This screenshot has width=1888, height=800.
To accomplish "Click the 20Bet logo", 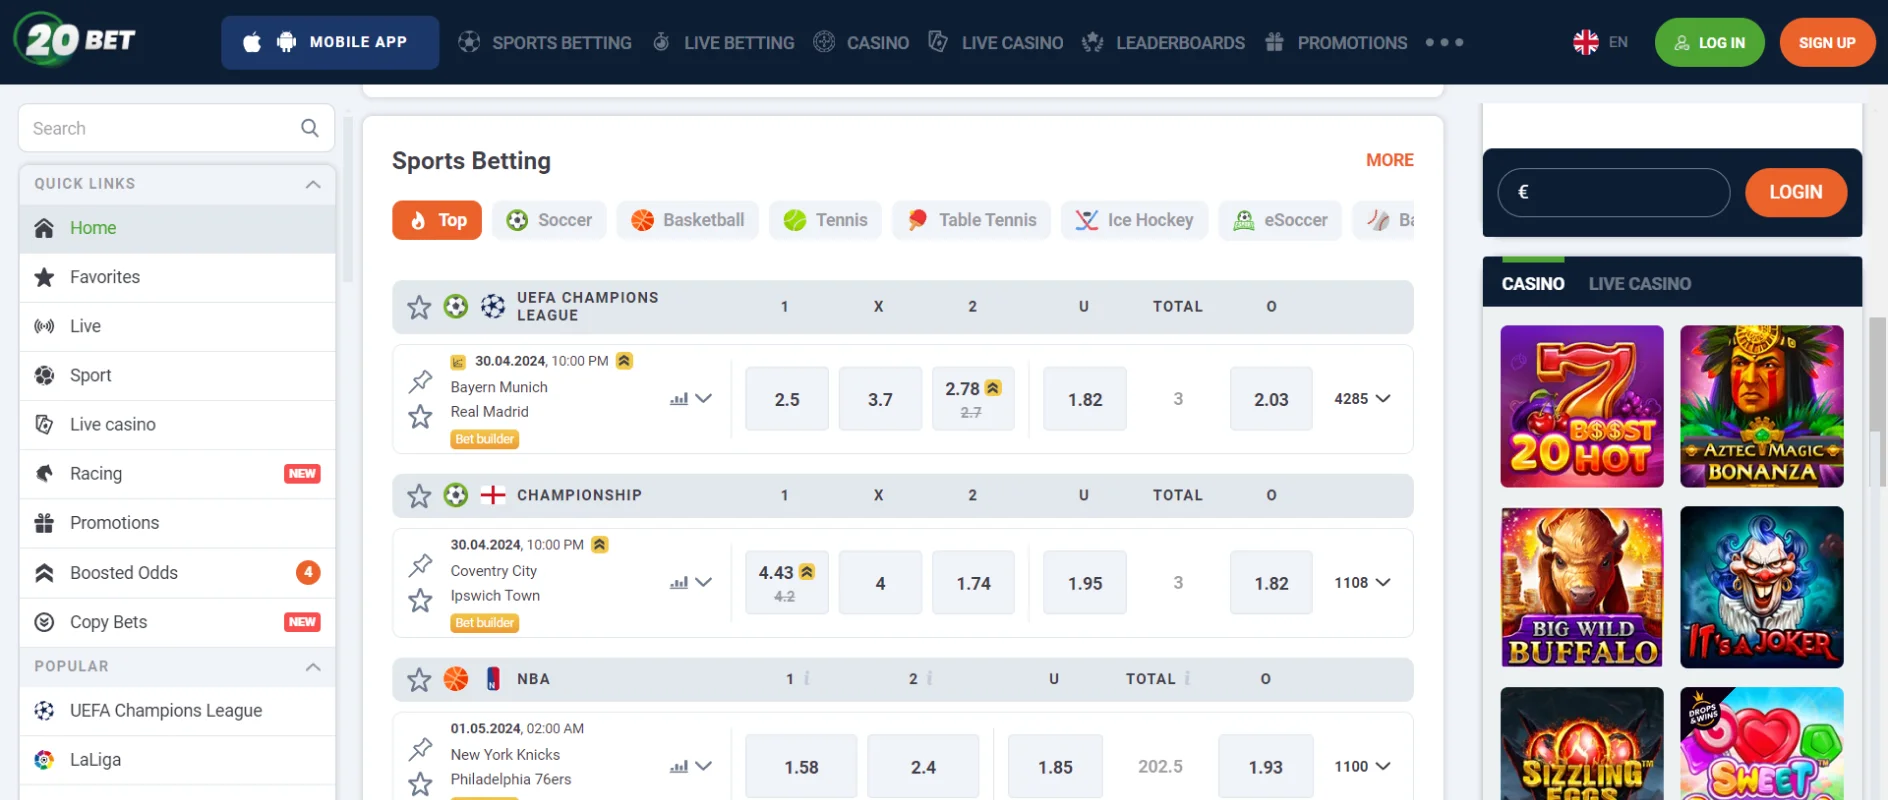I will coord(75,40).
